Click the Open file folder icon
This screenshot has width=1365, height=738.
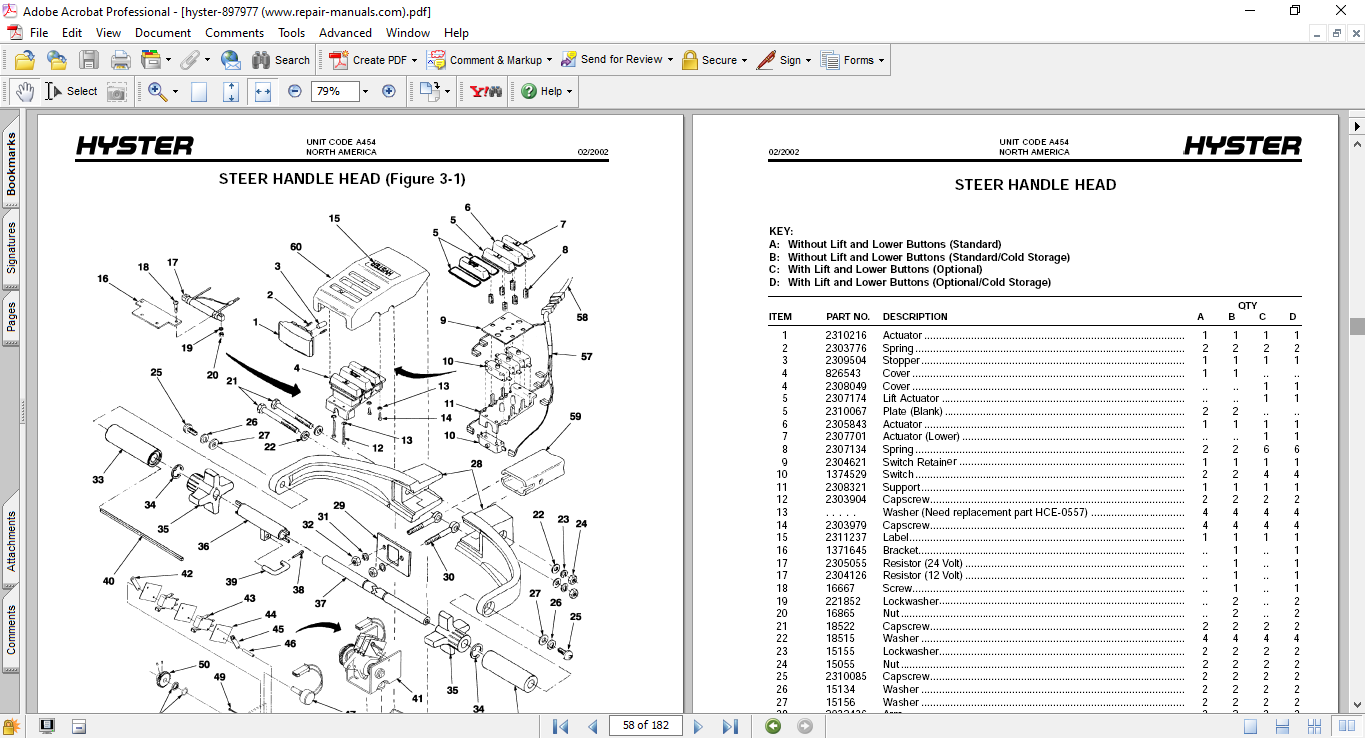point(25,60)
